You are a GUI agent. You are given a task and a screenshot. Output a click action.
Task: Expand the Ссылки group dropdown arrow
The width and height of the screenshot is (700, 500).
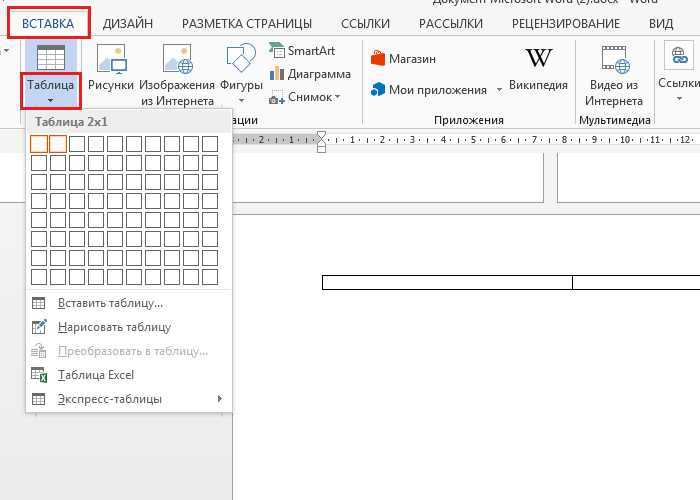point(679,99)
